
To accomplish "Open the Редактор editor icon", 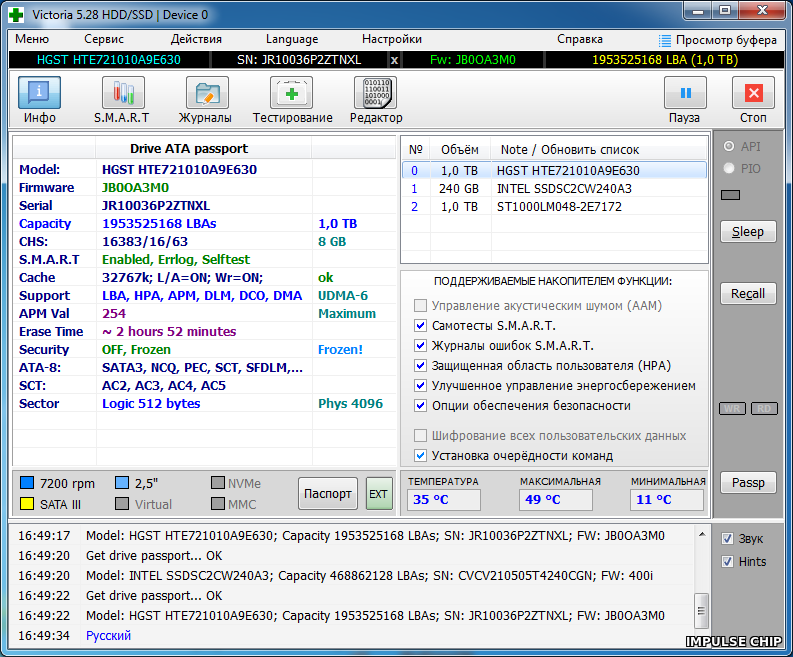I will point(375,93).
